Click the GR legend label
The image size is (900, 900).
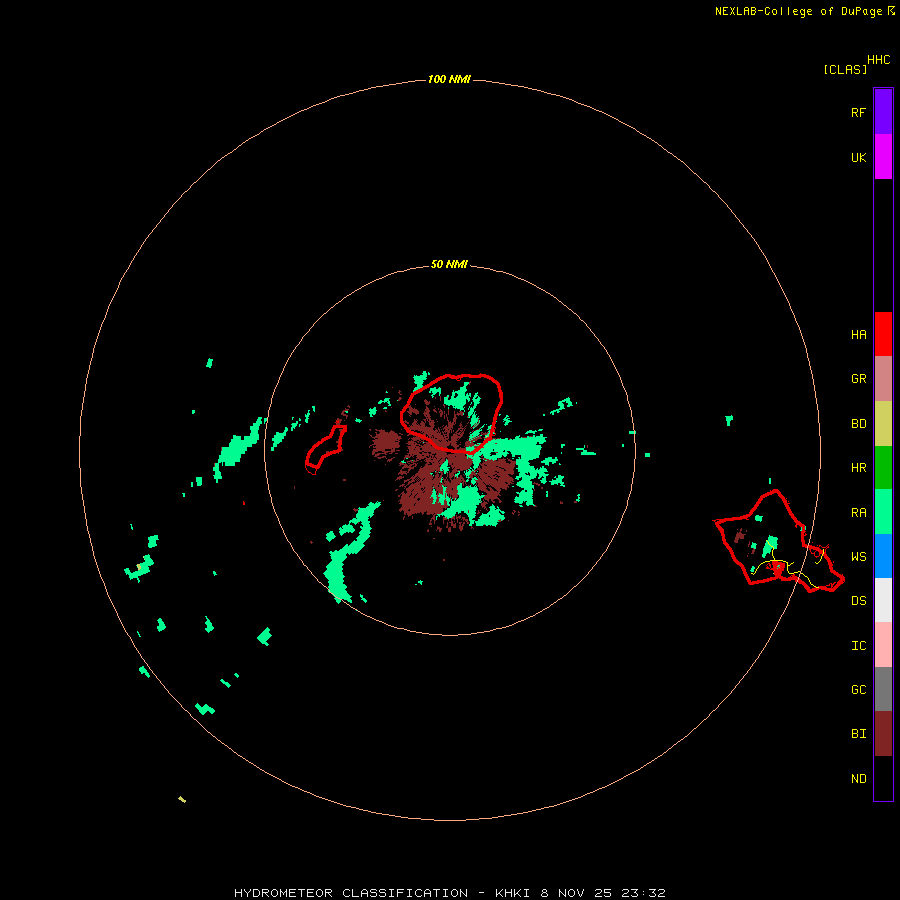[x=858, y=379]
